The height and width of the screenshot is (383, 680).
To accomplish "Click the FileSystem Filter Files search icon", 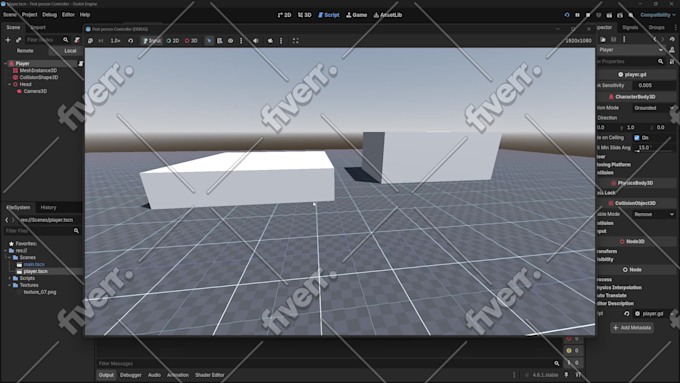I will [x=76, y=231].
